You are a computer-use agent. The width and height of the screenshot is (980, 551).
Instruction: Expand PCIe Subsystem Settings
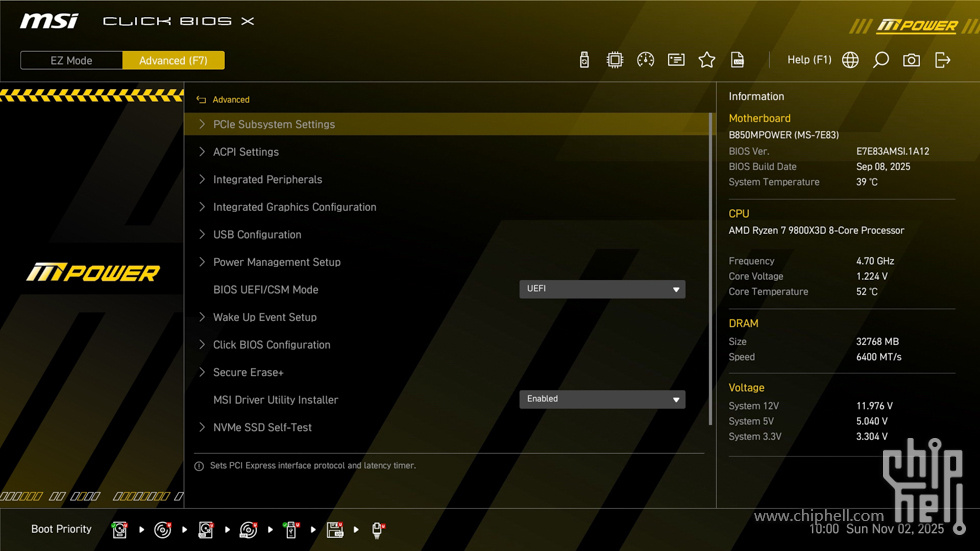tap(274, 125)
